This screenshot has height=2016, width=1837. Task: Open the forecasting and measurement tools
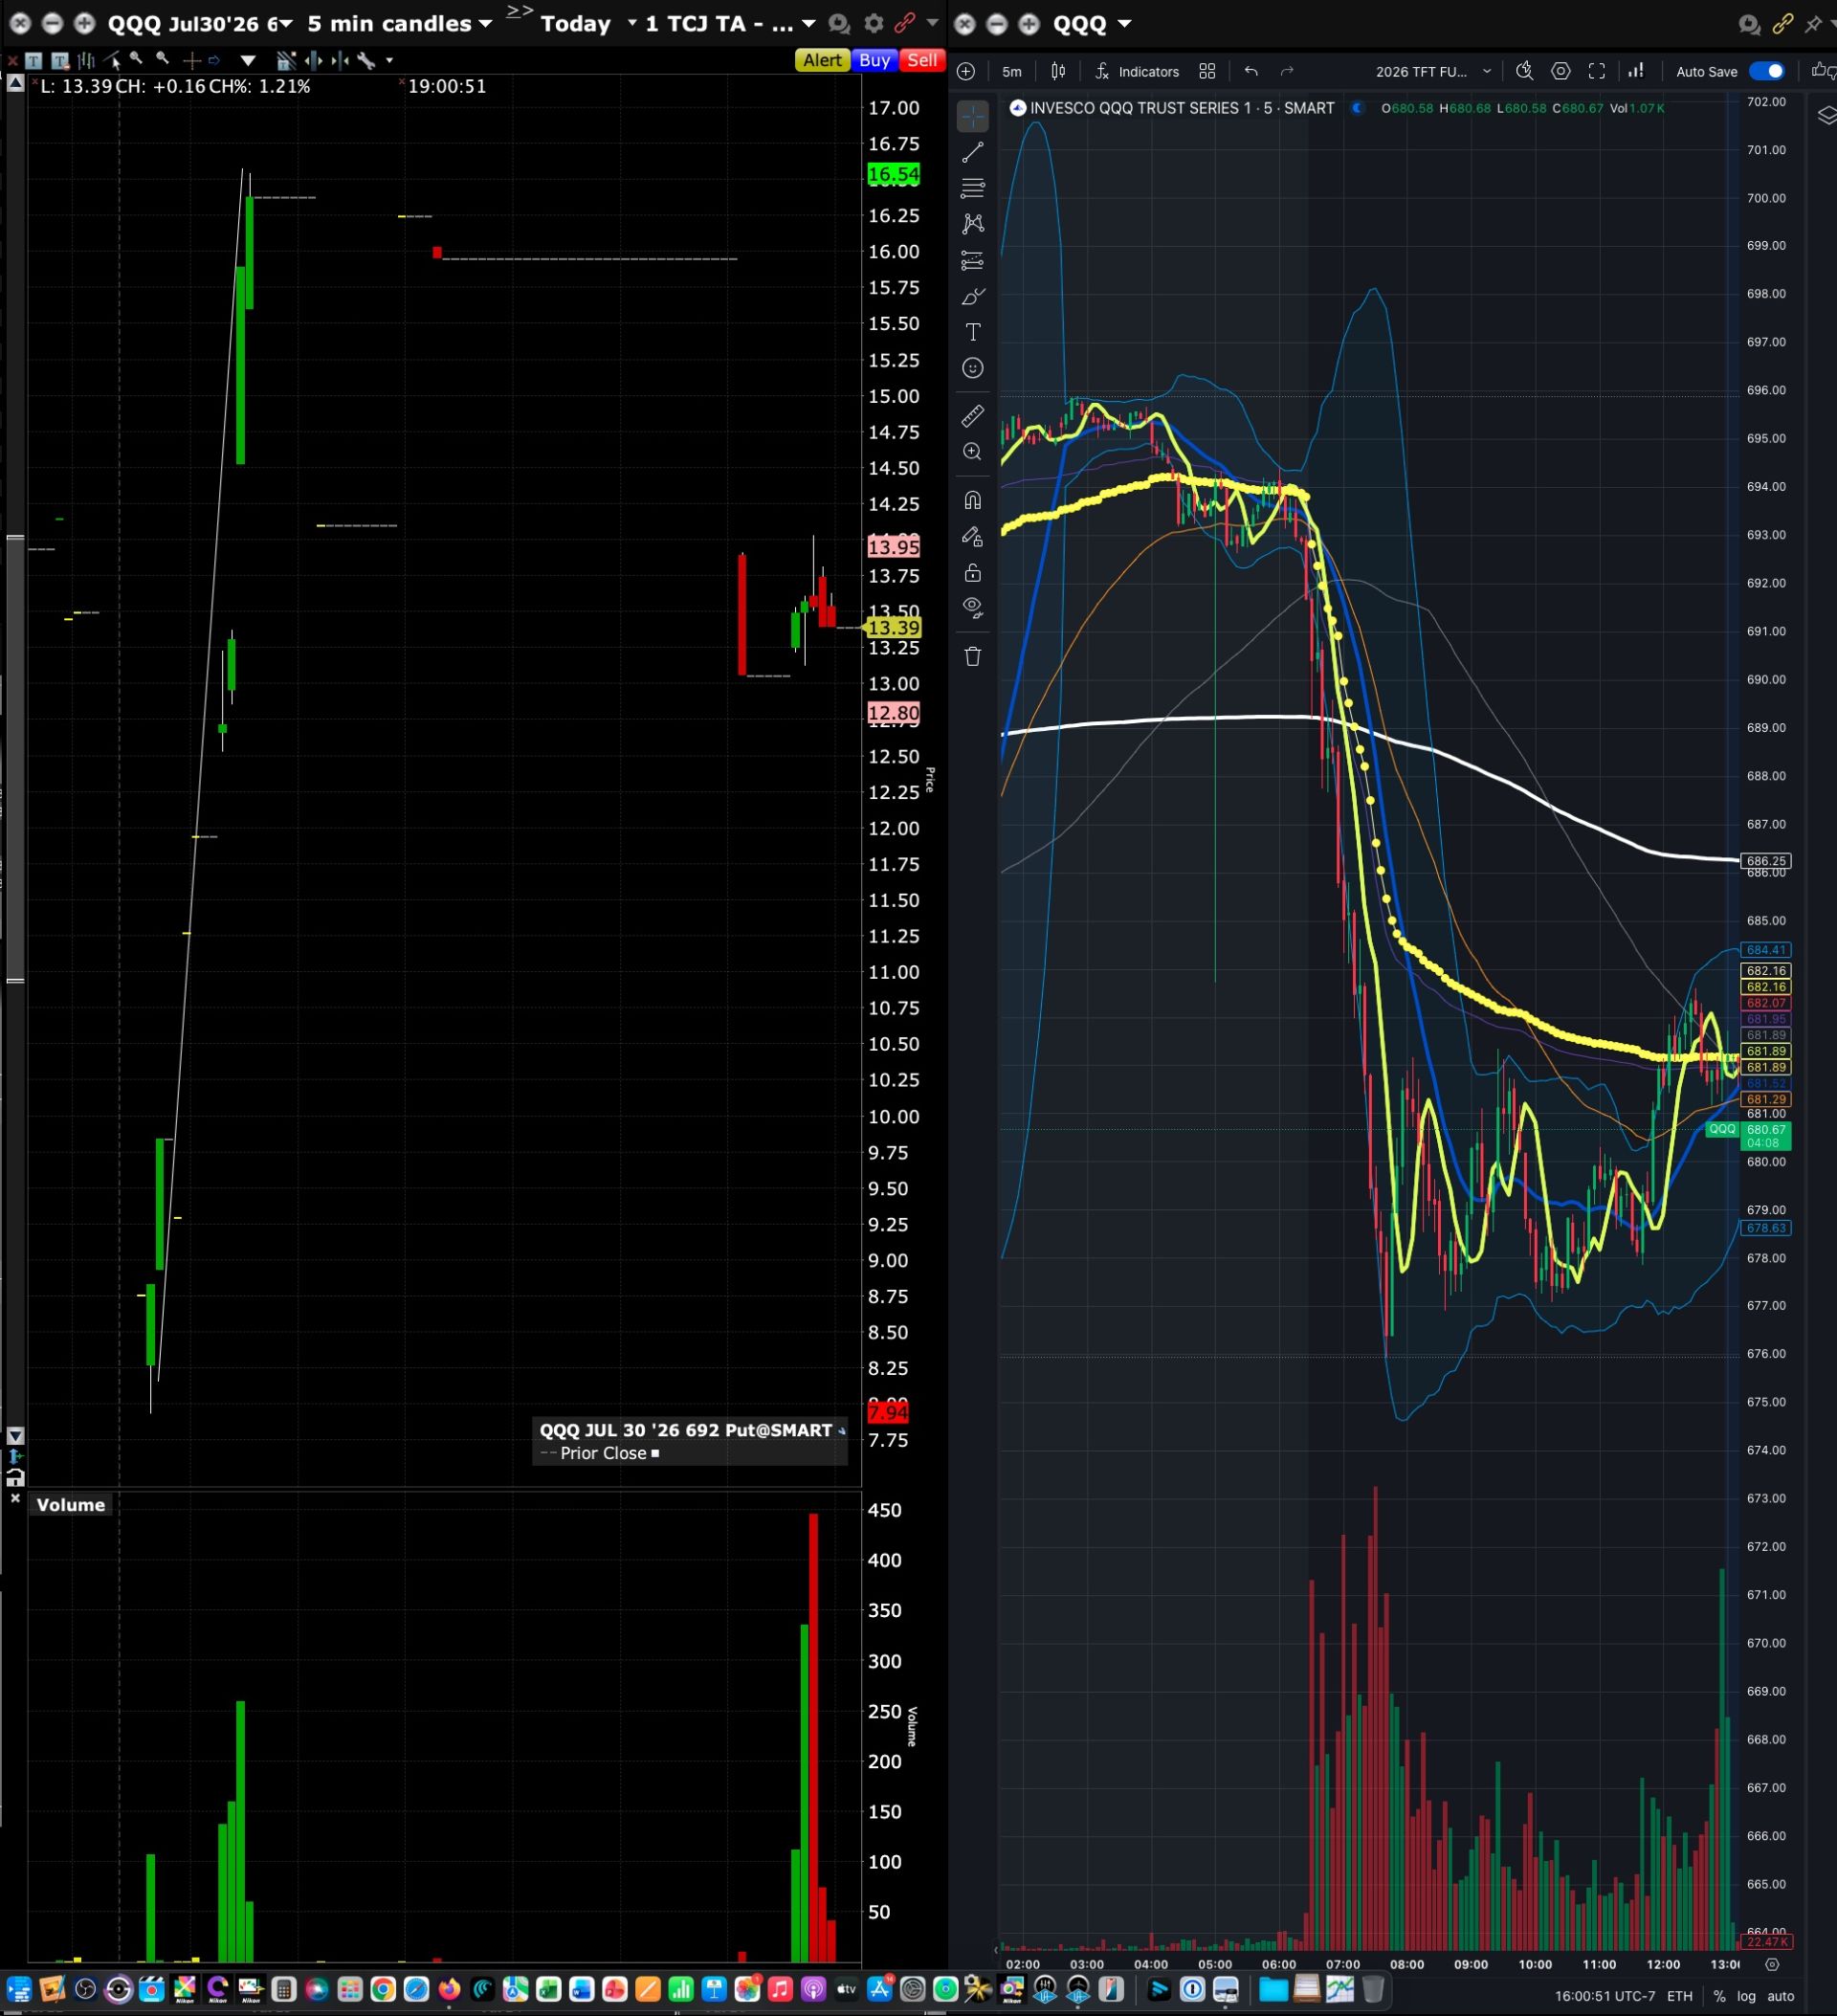(x=972, y=260)
